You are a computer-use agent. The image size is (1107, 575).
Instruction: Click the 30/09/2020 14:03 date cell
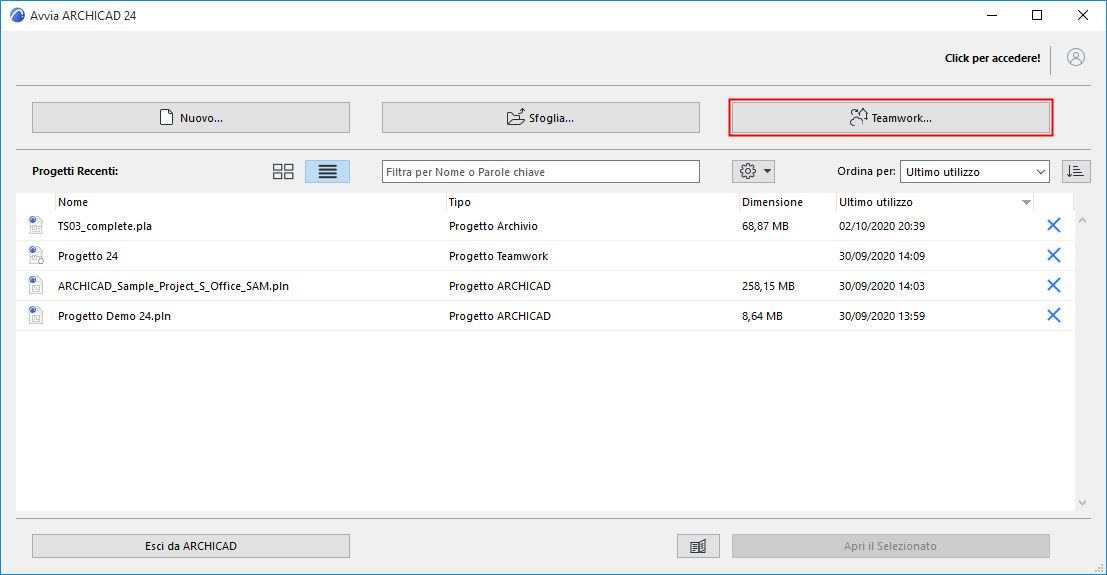(882, 286)
